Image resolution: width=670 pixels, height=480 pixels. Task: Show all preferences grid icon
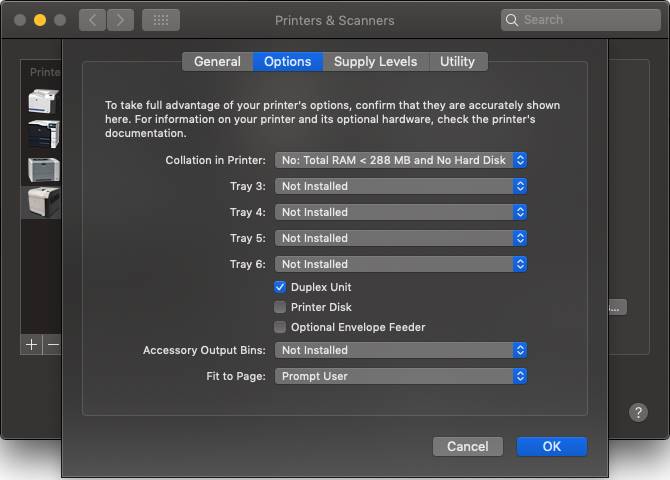point(160,20)
